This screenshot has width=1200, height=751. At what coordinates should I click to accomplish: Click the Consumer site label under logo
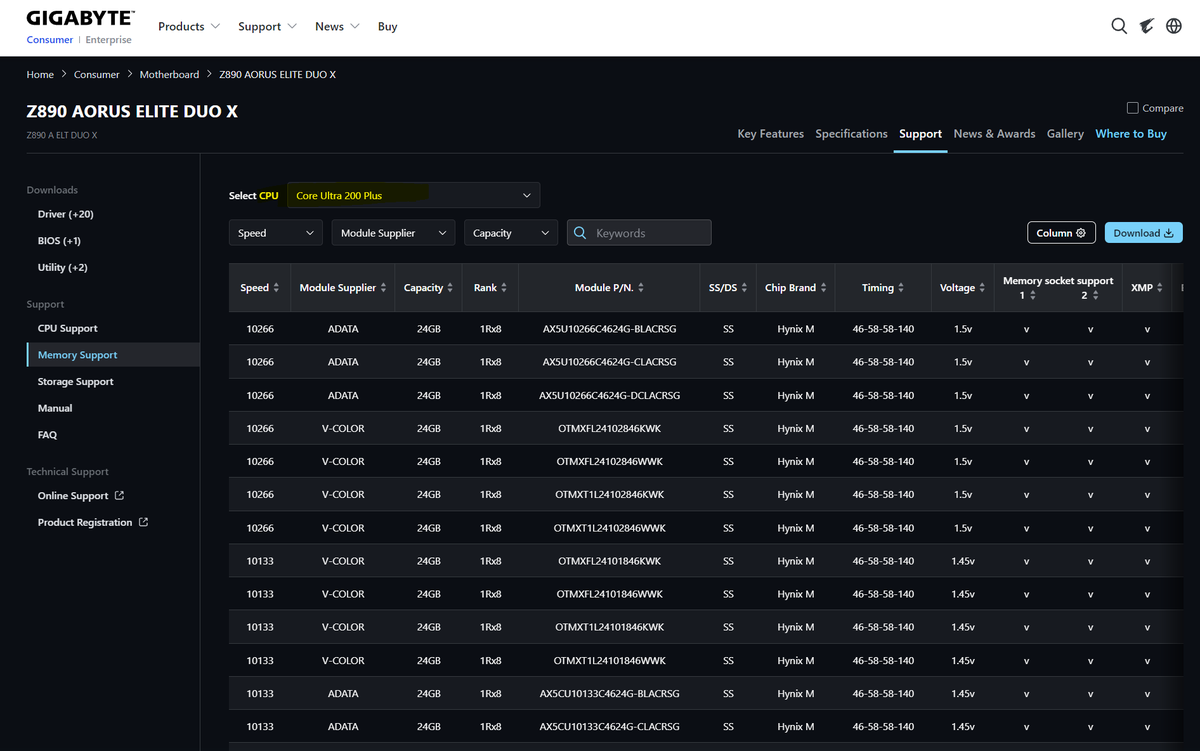(x=50, y=40)
